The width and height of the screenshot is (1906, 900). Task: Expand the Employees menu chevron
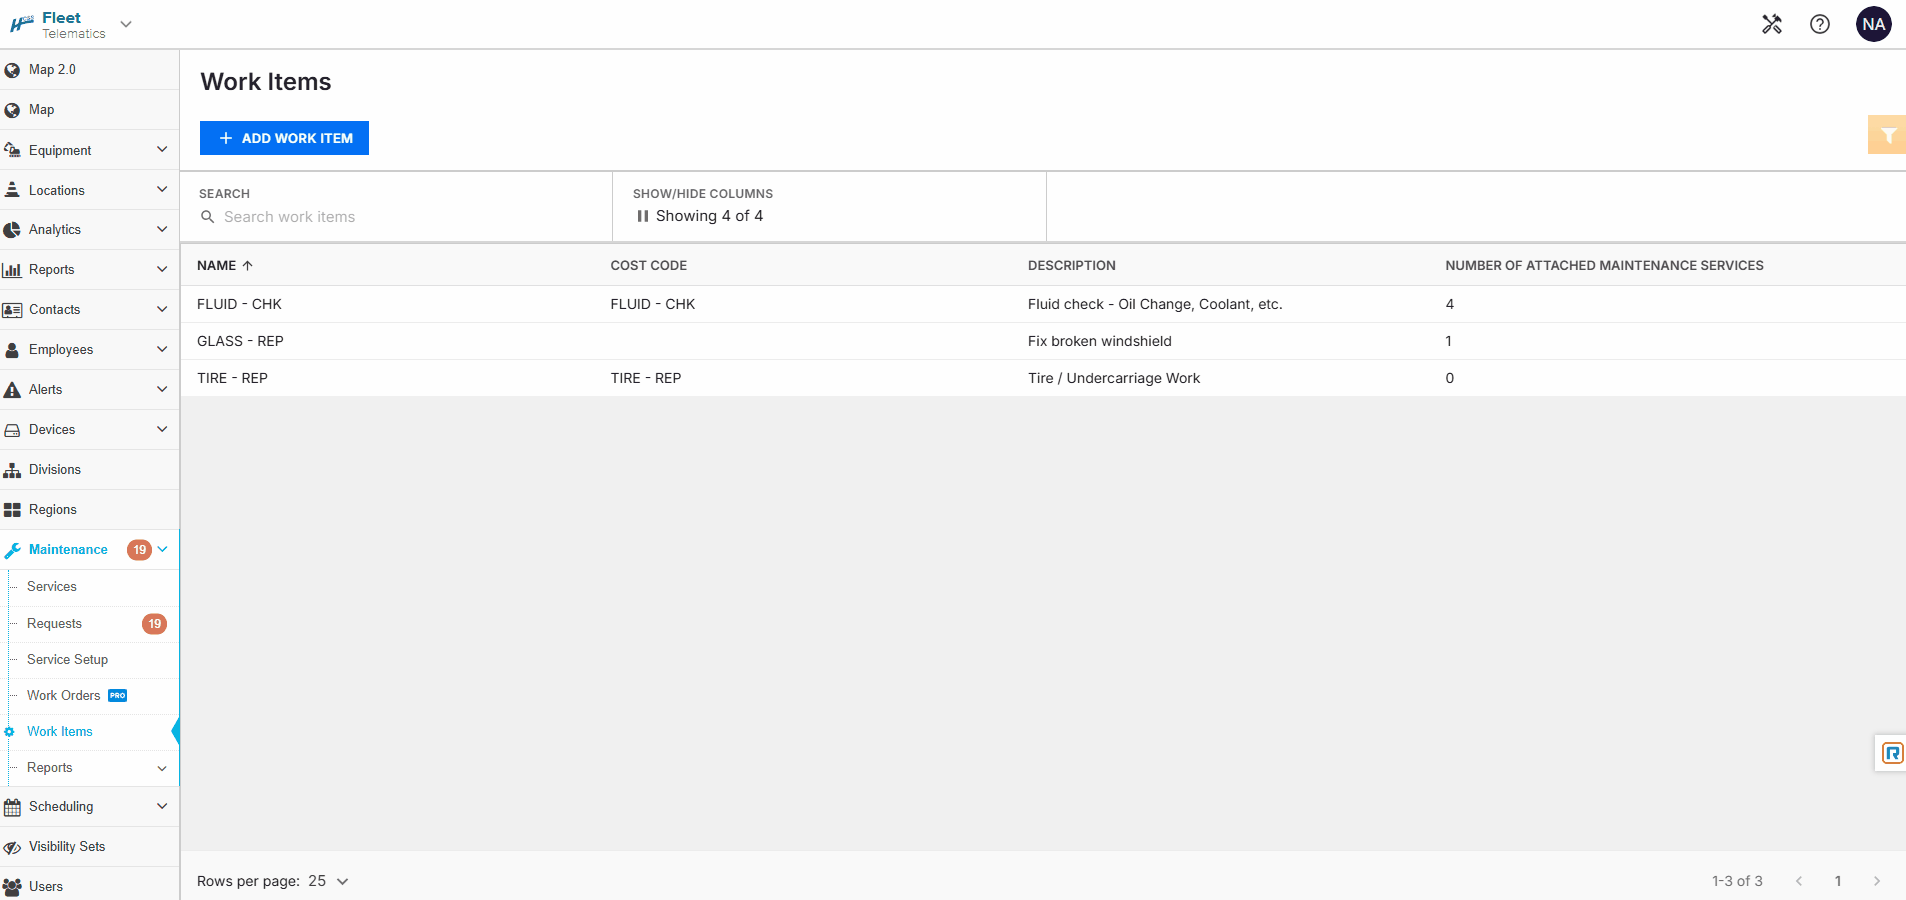pos(162,350)
